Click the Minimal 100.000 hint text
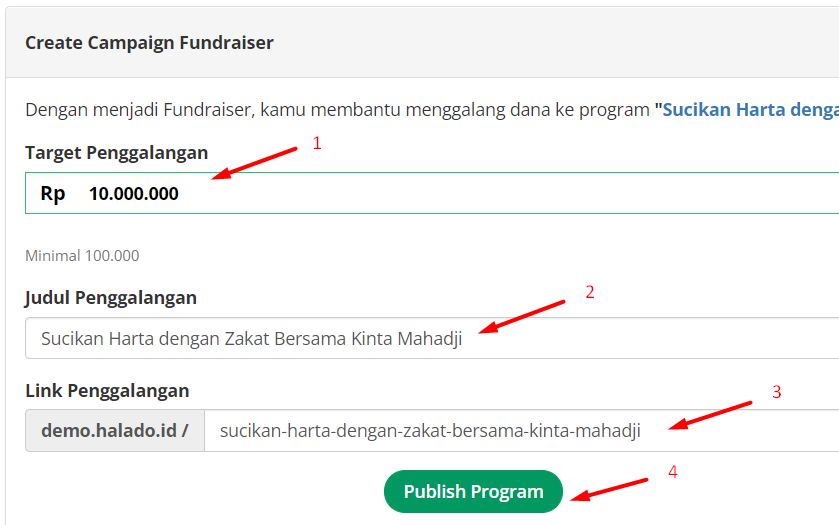This screenshot has height=525, width=839. point(82,256)
